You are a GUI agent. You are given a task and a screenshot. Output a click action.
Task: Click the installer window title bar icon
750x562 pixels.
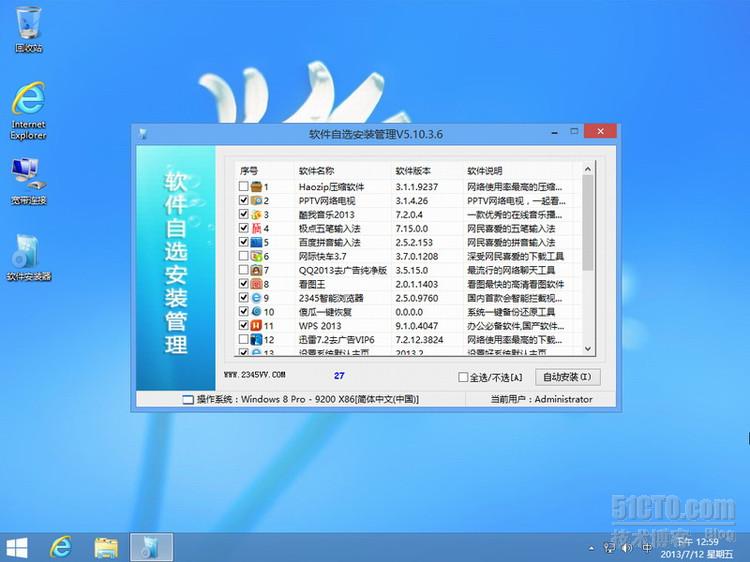click(143, 133)
